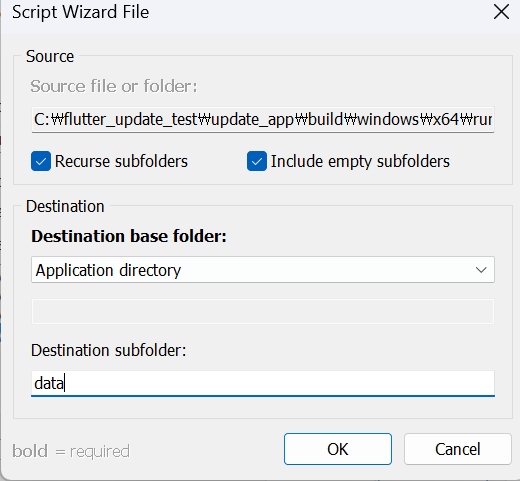Screen dimensions: 520x481
Task: Click the Source group heading
Action: tap(50, 56)
